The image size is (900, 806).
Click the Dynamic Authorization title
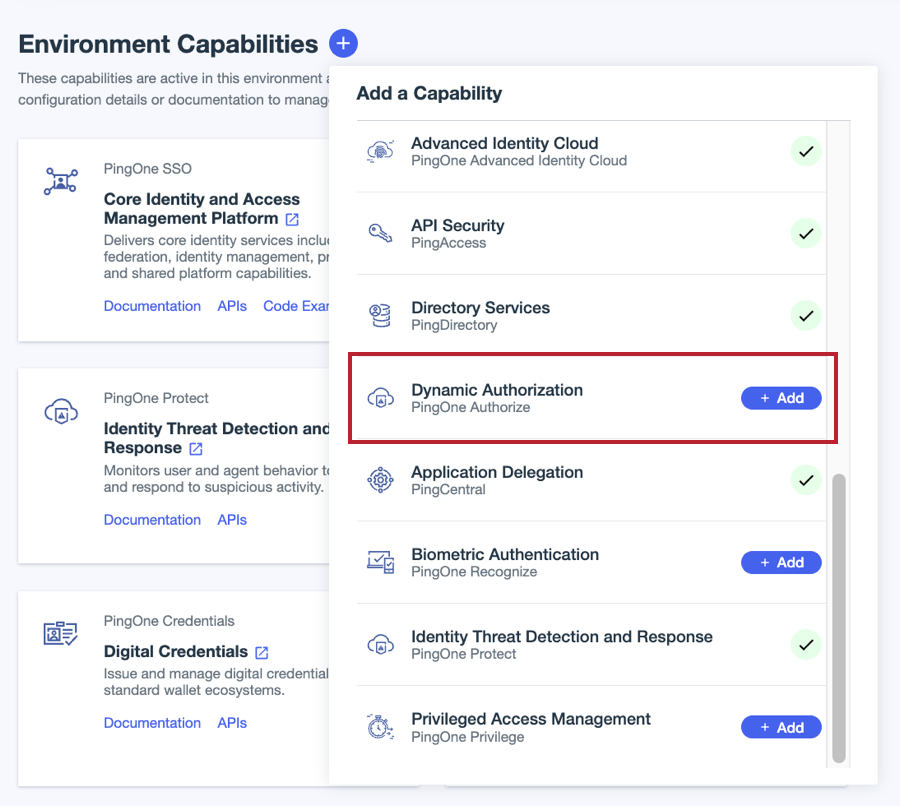(x=497, y=390)
